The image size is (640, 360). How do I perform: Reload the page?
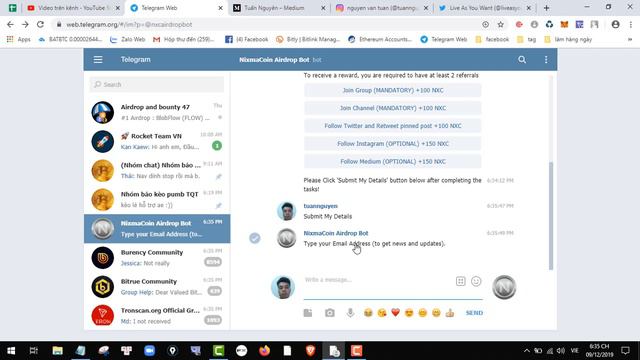(x=40, y=24)
